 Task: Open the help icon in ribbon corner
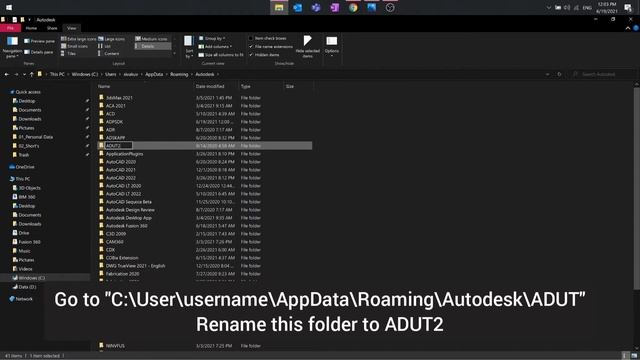pos(636,28)
